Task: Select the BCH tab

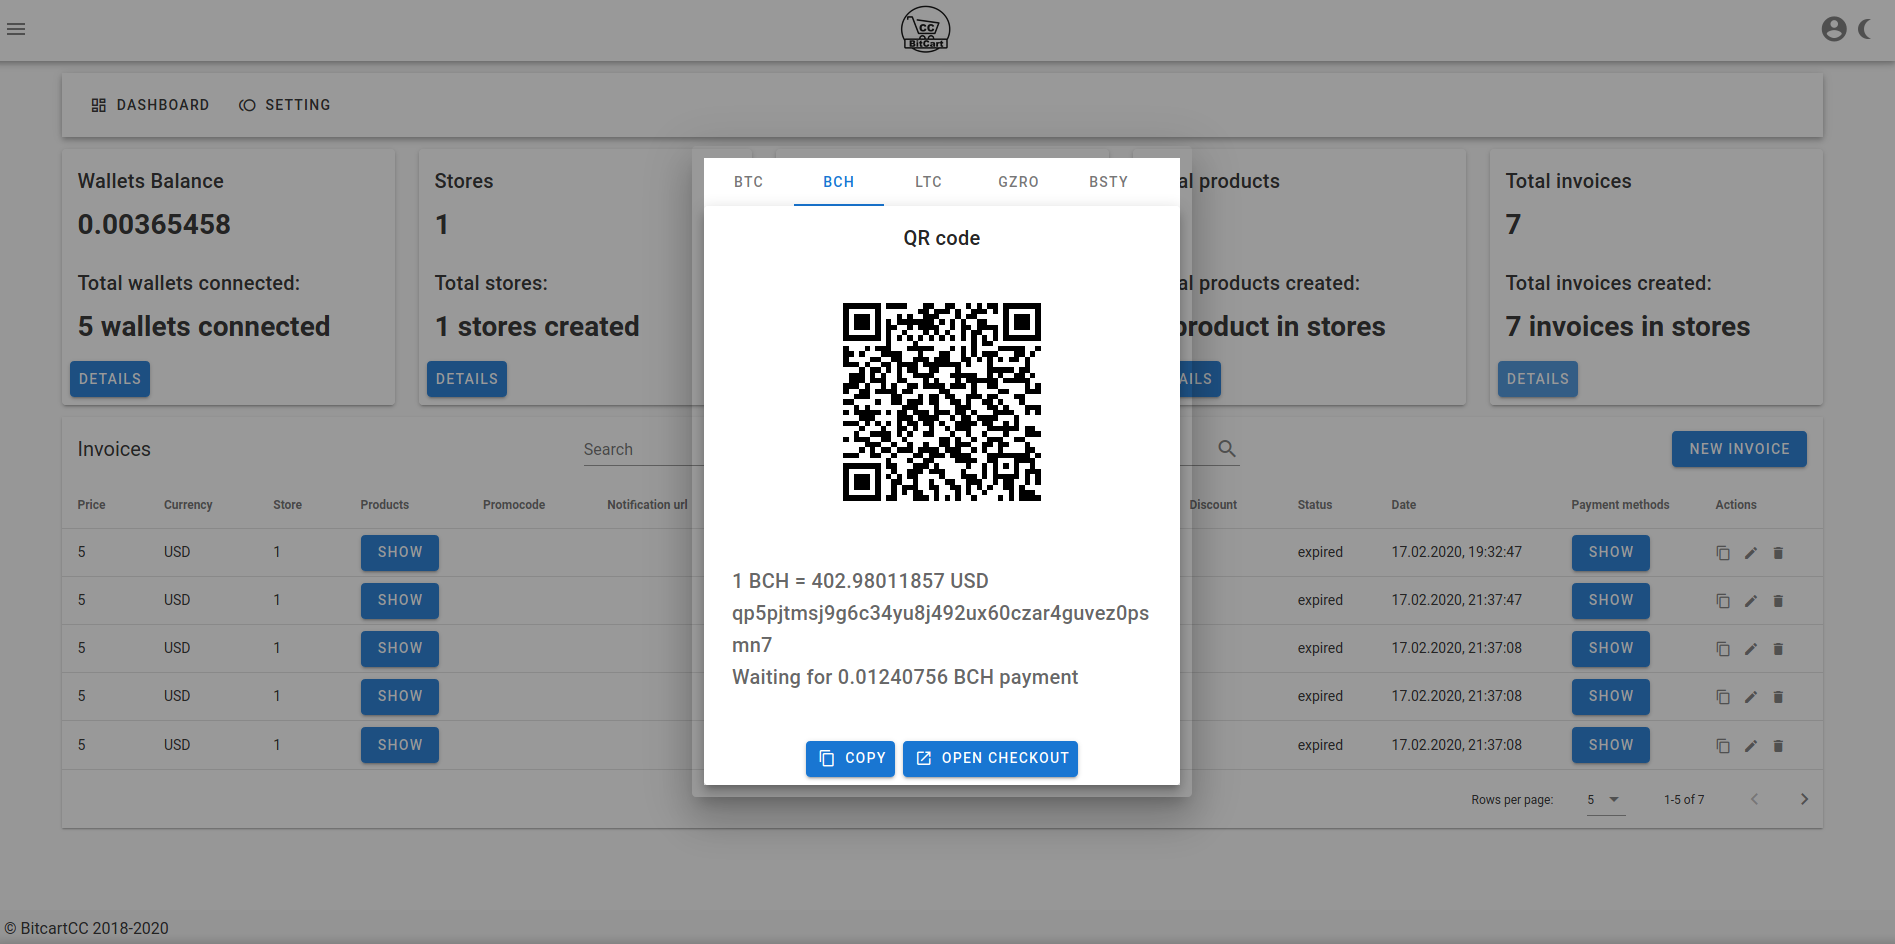Action: (x=839, y=182)
